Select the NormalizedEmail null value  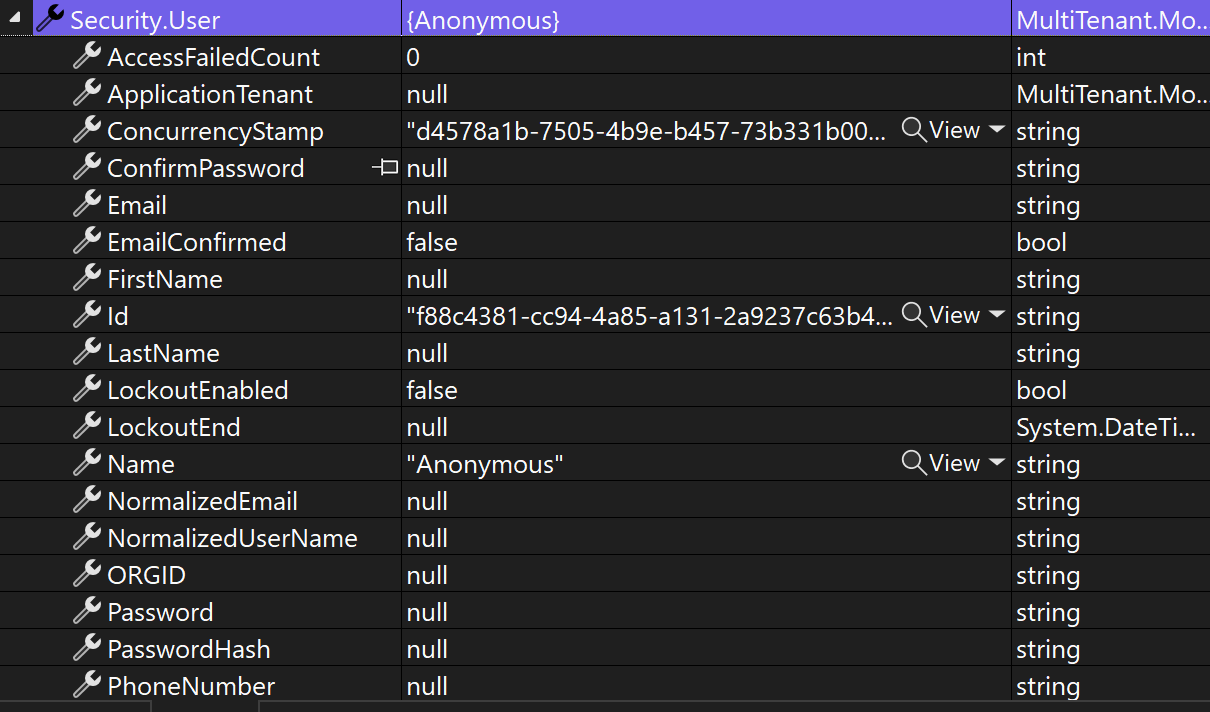coord(427,501)
